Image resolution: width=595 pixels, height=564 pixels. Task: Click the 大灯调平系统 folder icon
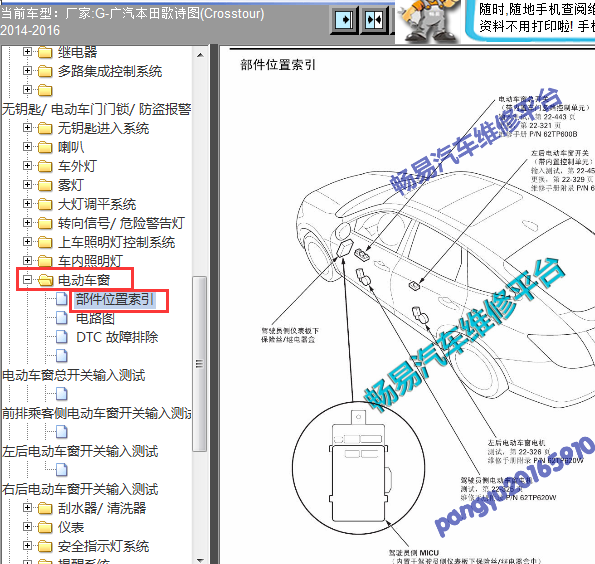tap(45, 204)
